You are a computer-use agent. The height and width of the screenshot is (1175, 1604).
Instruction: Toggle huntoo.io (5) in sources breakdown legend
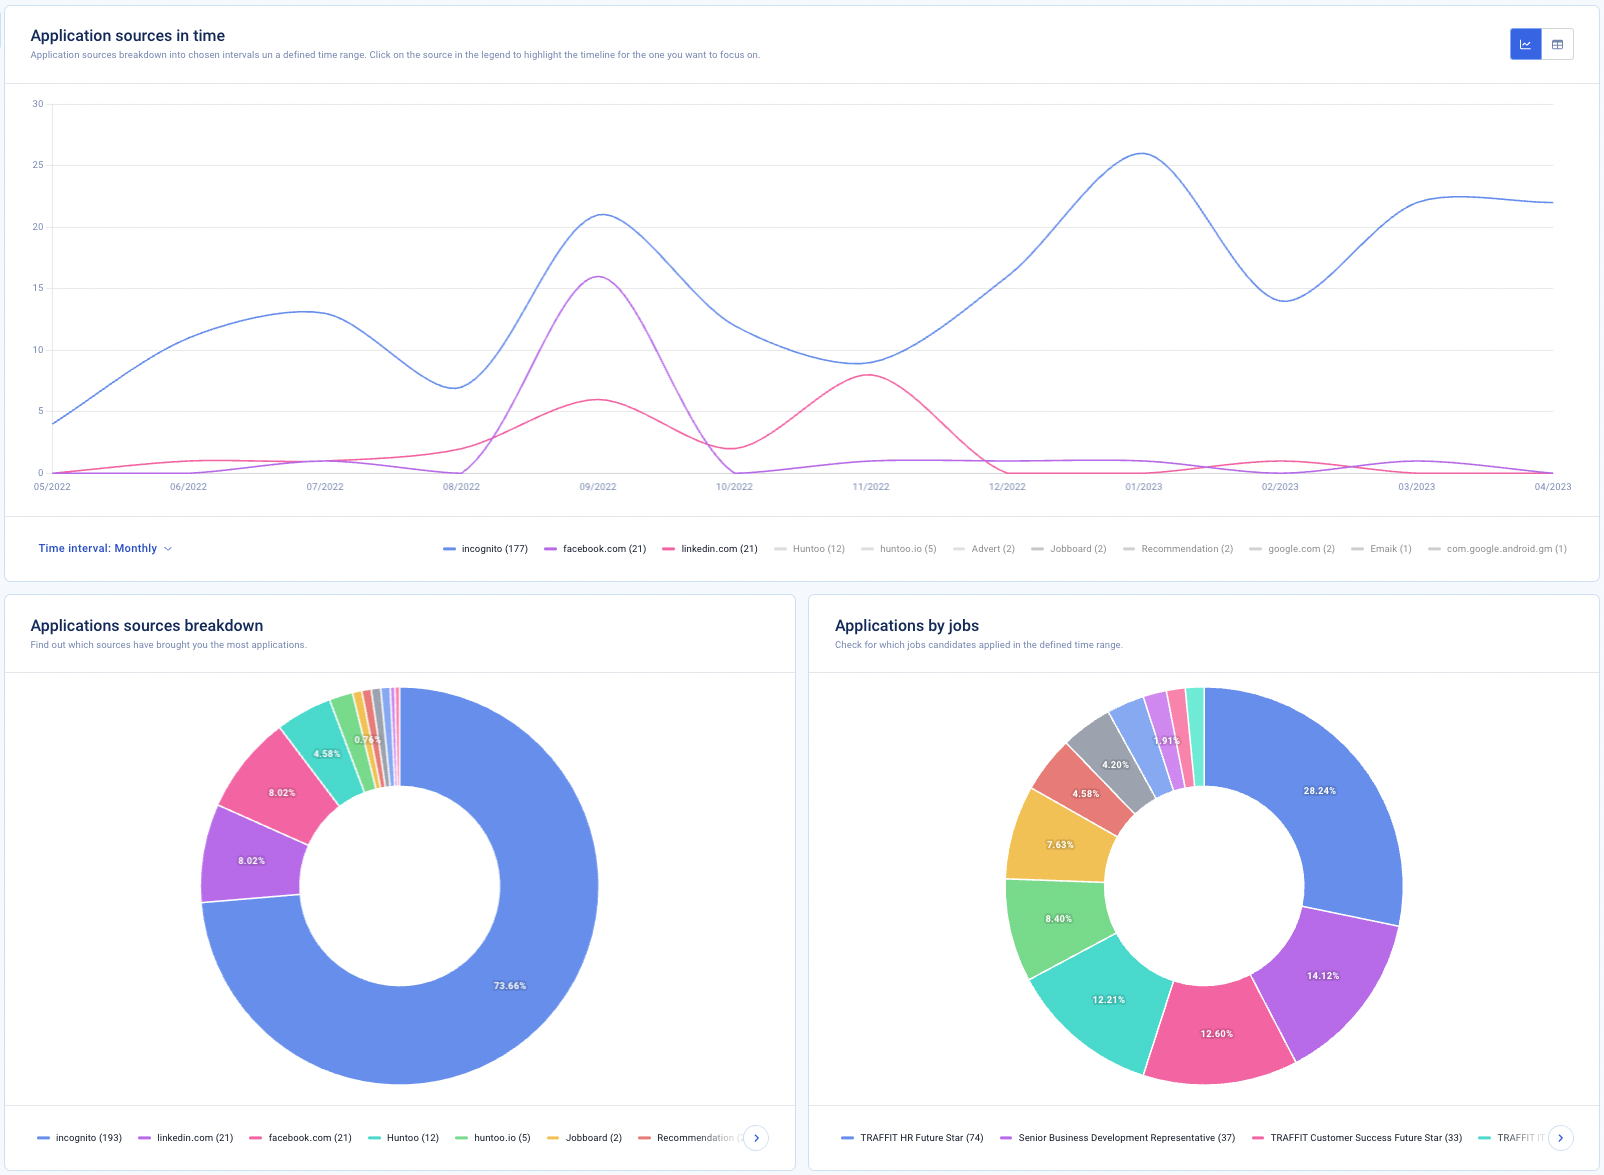tap(493, 1138)
